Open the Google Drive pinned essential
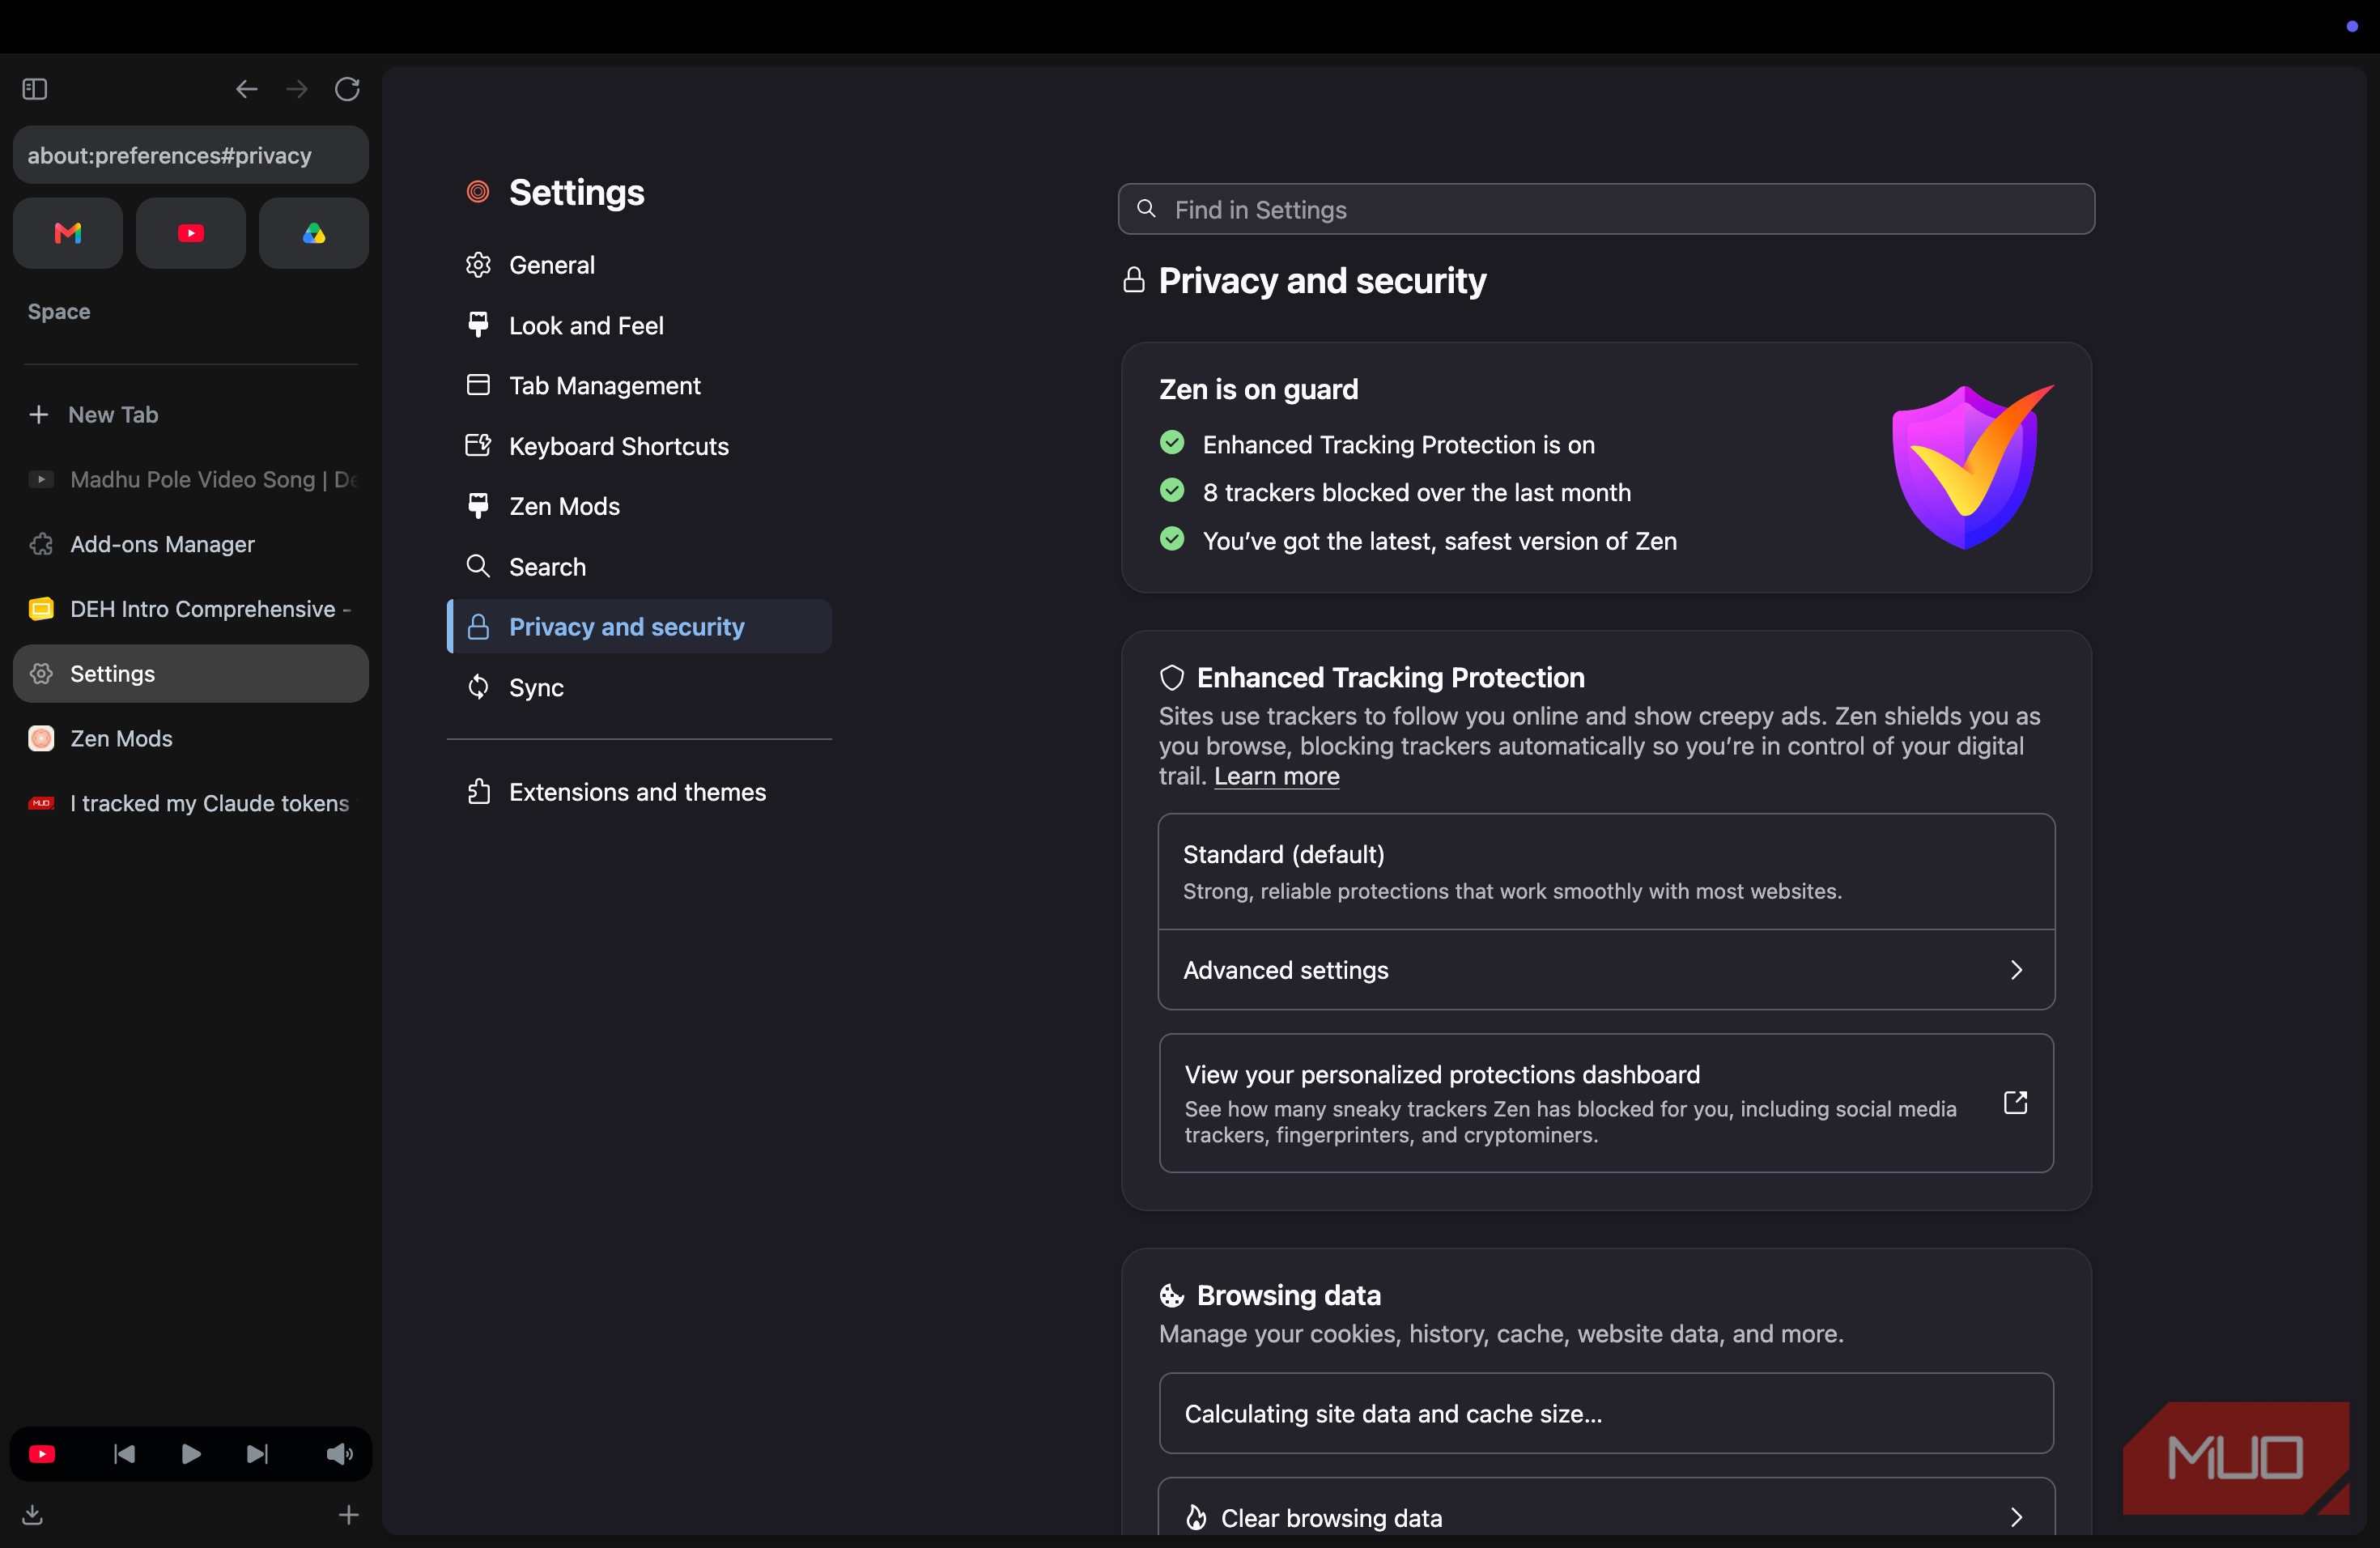The image size is (2380, 1548). point(314,233)
